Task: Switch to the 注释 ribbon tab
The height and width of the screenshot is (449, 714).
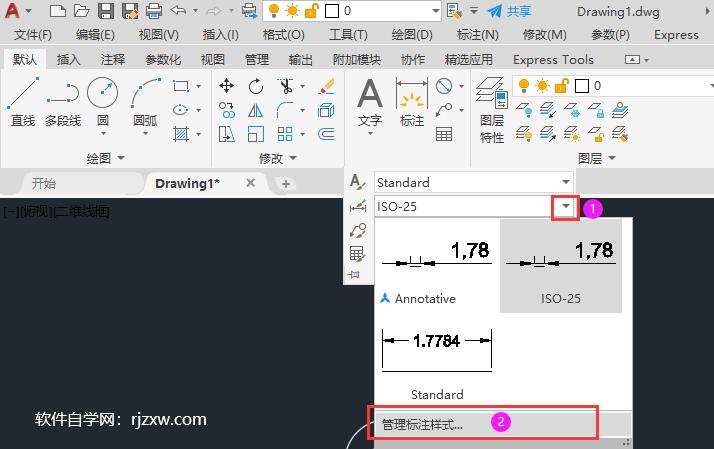Action: pyautogui.click(x=112, y=59)
